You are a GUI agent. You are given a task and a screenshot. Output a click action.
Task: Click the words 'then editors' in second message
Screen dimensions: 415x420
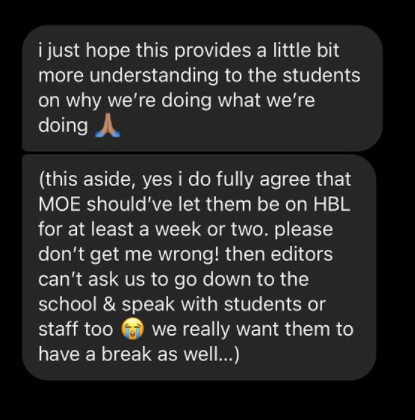pos(279,254)
